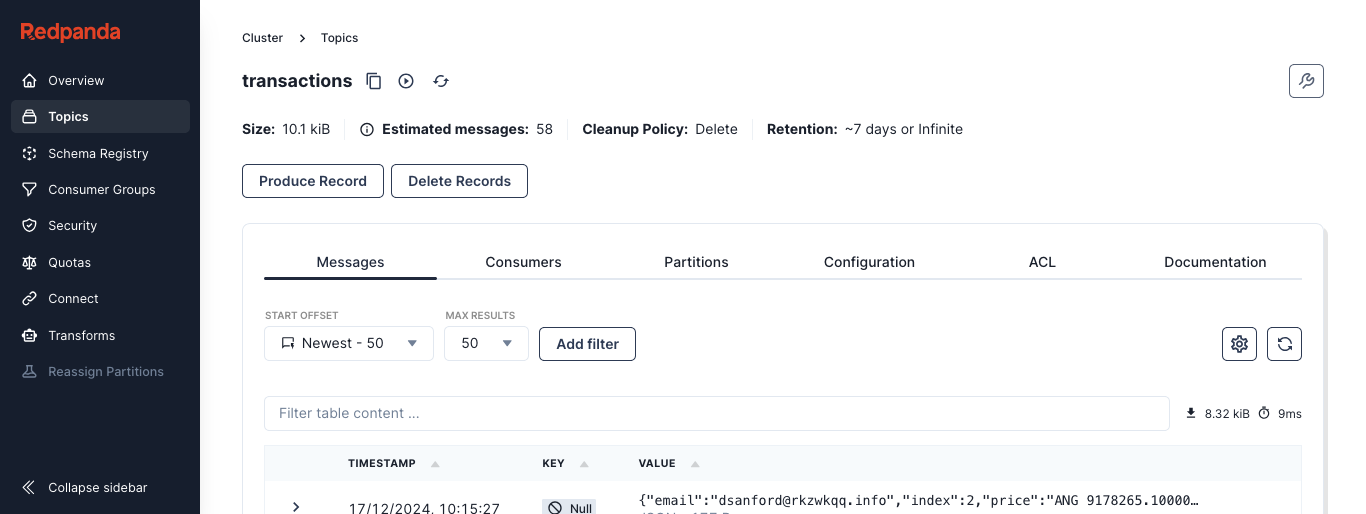Viewport: 1366px width, 514px height.
Task: Click the Quotas scale icon
Action: (29, 262)
